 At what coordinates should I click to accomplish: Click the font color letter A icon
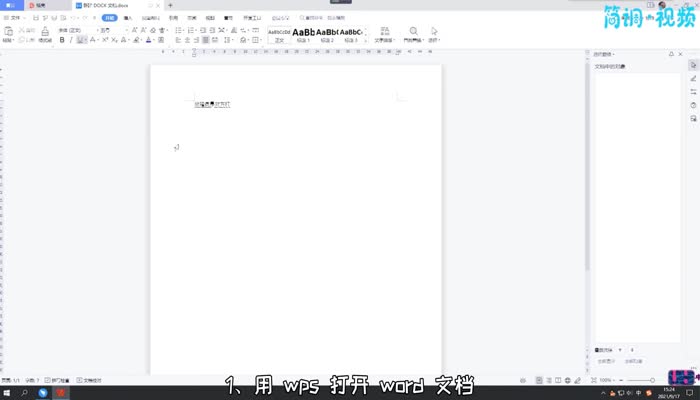click(149, 41)
